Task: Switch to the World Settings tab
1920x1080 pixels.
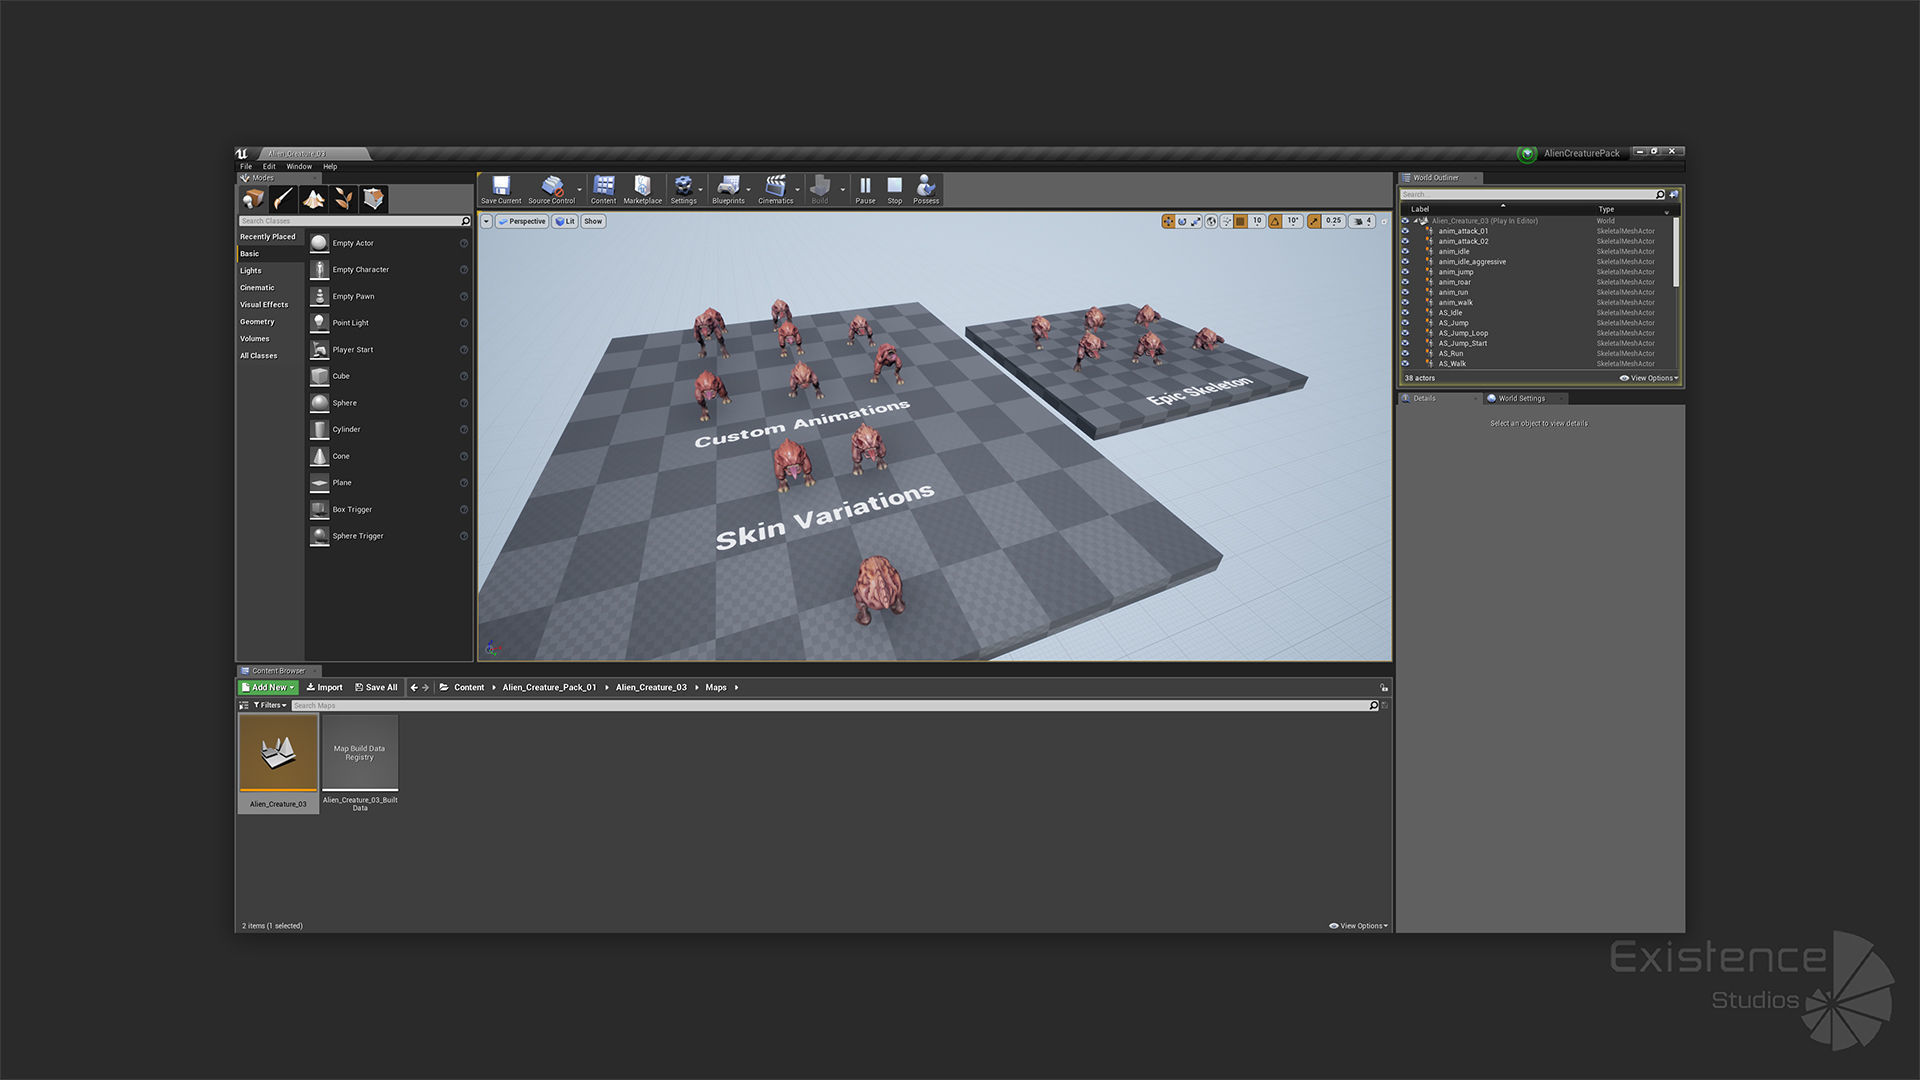Action: (1520, 398)
